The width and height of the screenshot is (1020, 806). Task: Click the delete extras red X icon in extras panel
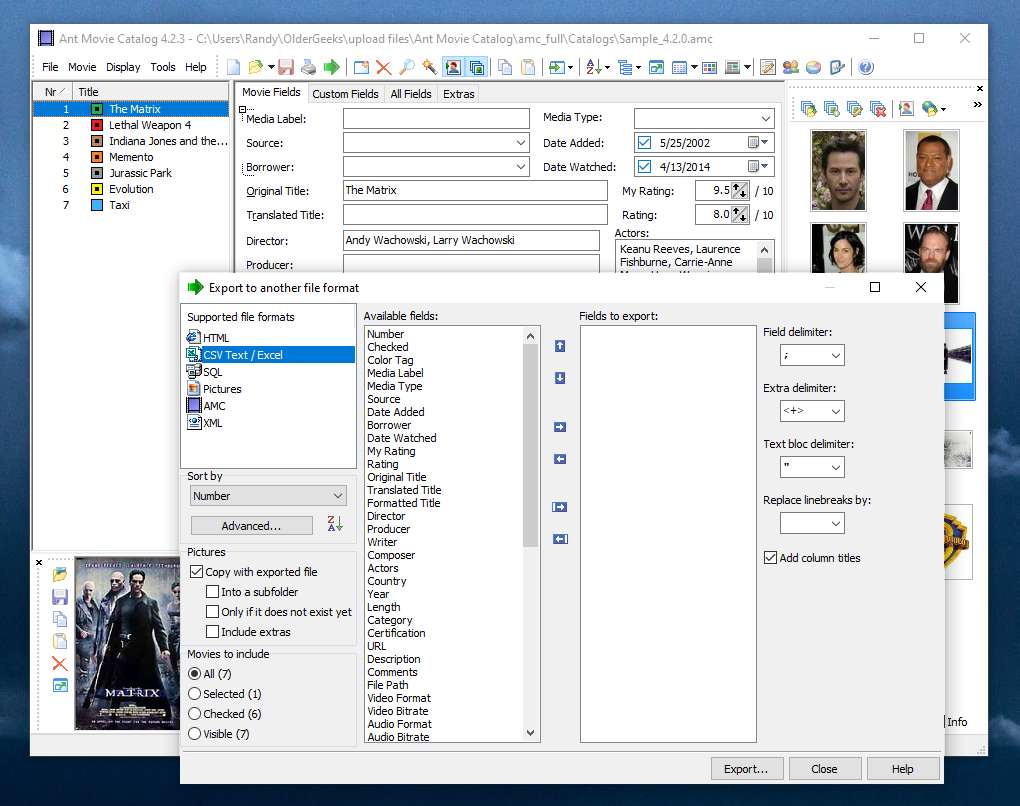[x=878, y=109]
